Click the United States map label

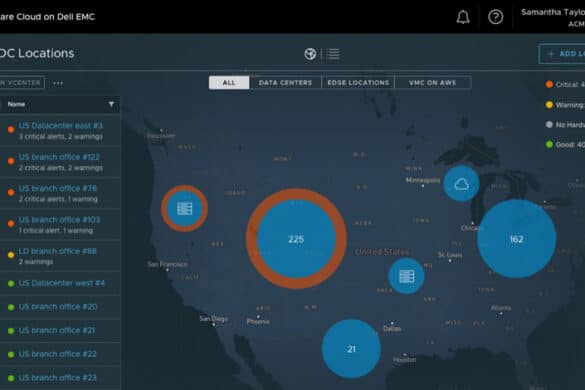click(382, 252)
